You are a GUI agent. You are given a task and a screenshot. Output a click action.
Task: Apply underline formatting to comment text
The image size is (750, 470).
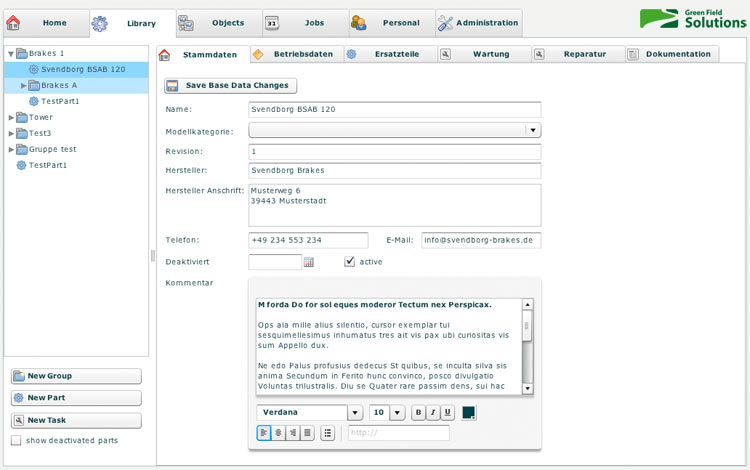click(x=447, y=412)
